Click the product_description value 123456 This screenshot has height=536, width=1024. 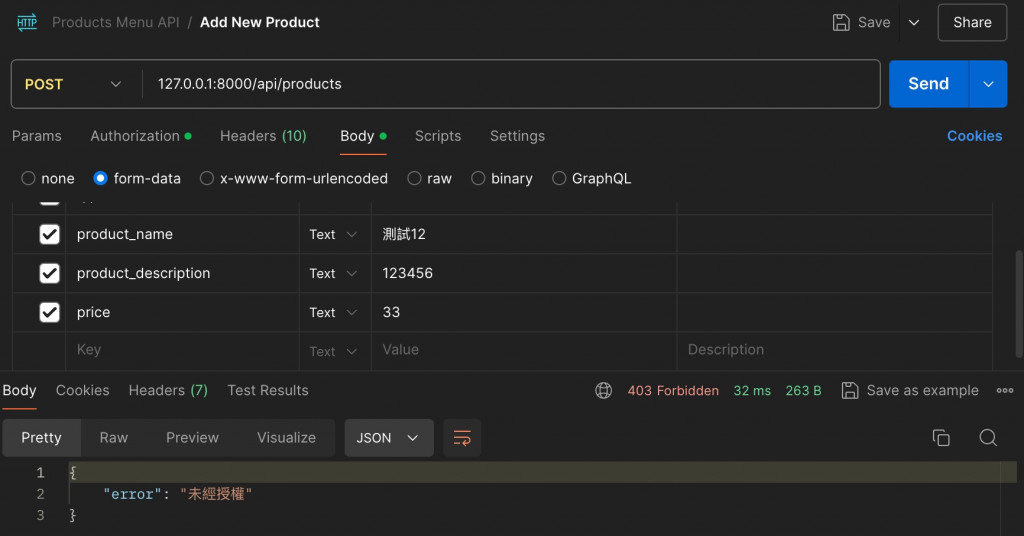pyautogui.click(x=408, y=273)
